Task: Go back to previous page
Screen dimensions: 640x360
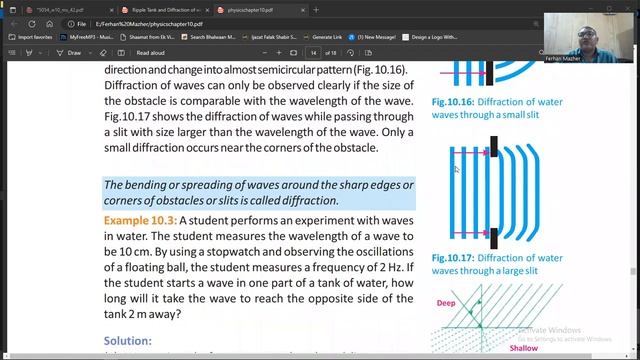Action: coord(14,24)
